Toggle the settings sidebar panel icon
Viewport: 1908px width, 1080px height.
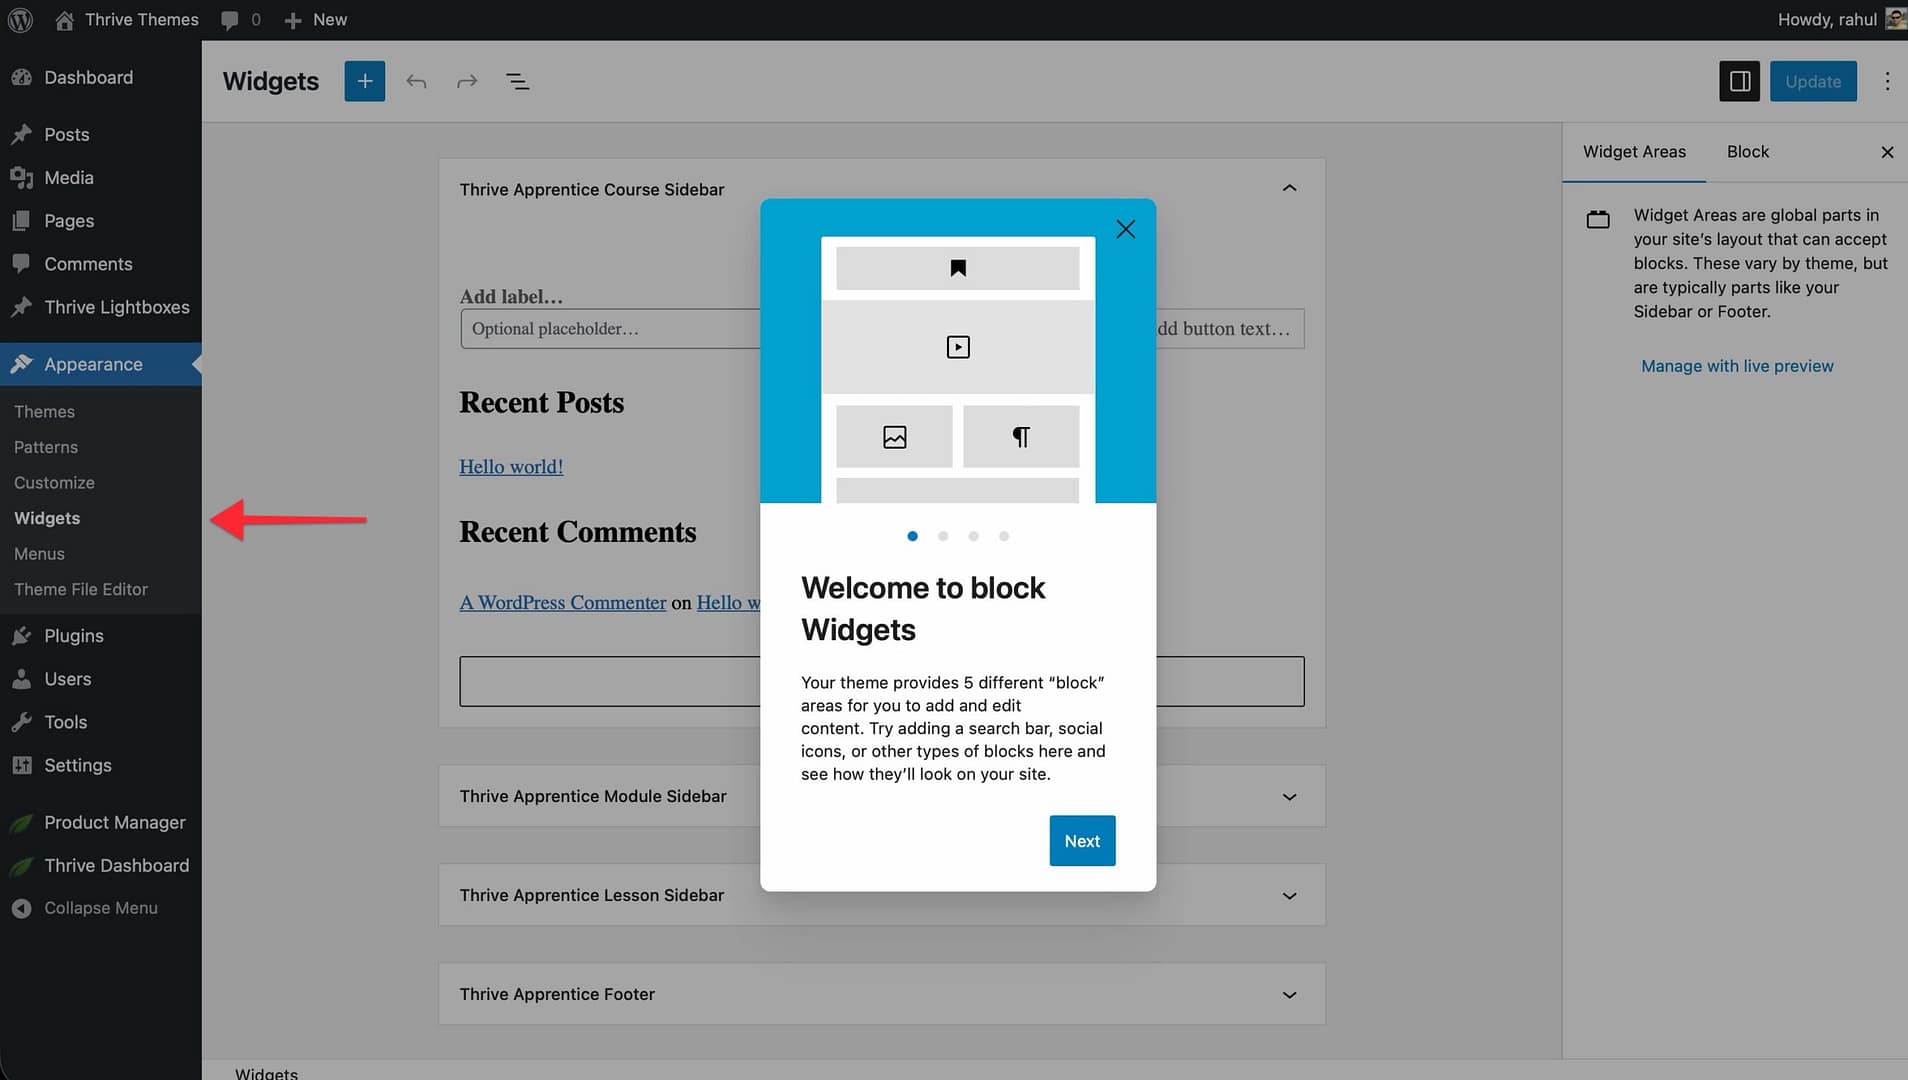pos(1739,81)
